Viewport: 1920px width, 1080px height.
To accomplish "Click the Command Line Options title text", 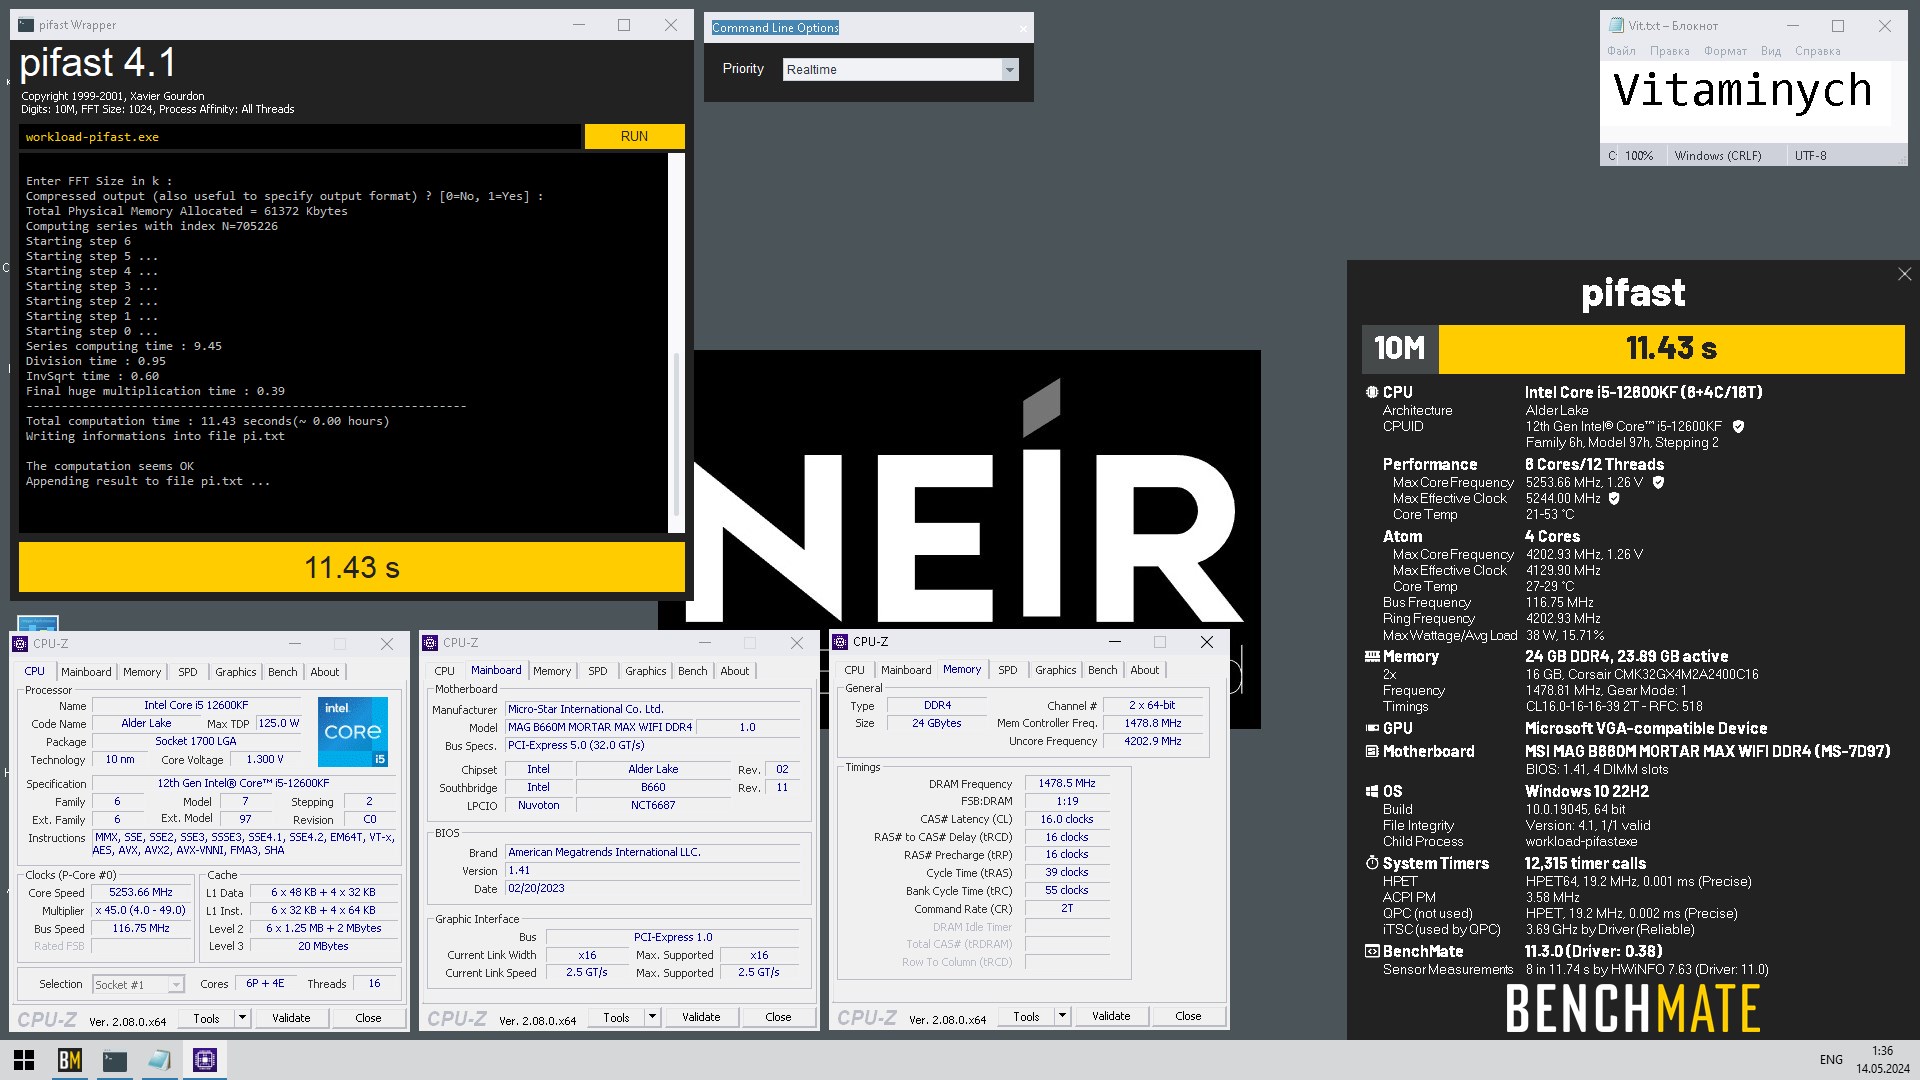I will (x=775, y=28).
